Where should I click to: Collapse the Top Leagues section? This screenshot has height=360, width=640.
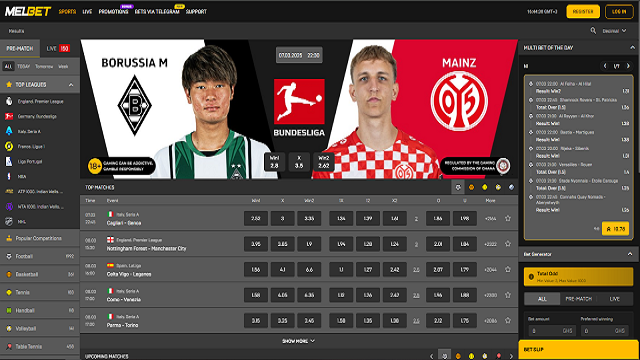tap(71, 84)
